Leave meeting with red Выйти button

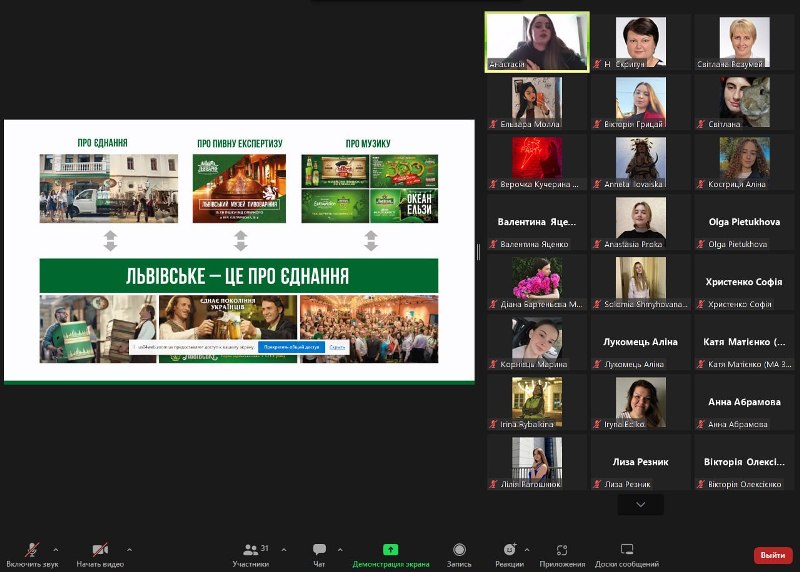pyautogui.click(x=772, y=555)
